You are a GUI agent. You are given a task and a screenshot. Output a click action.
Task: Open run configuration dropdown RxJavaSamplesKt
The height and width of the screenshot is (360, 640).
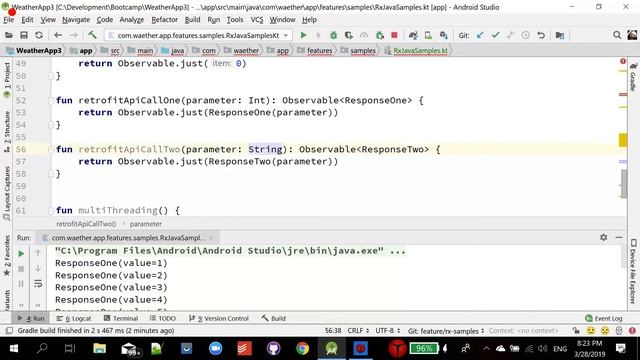click(198, 36)
